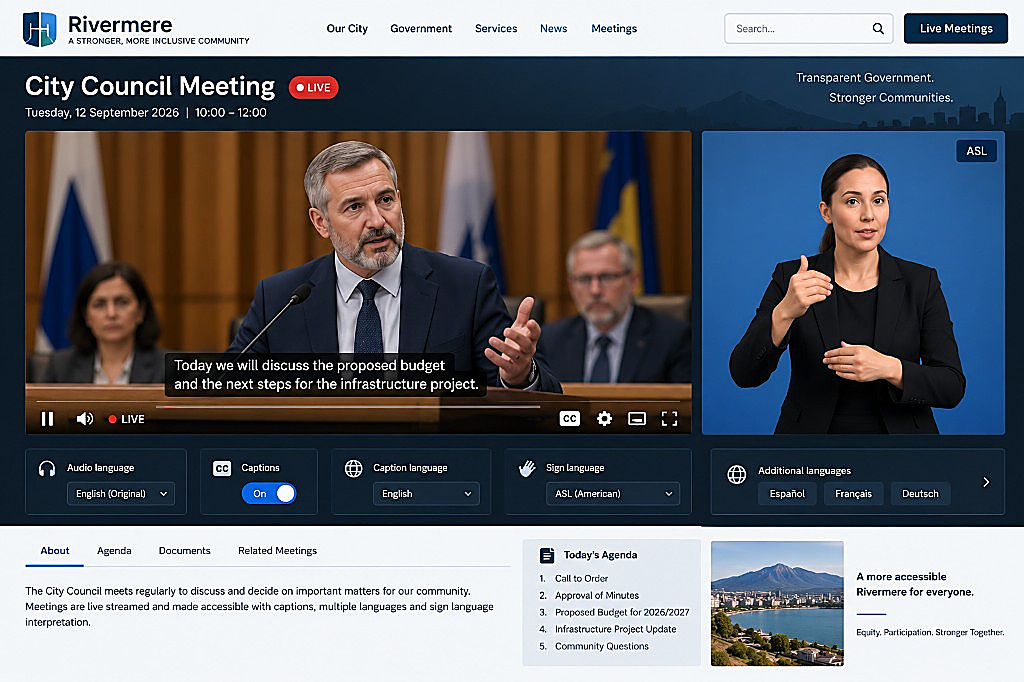
Task: Open the Related Meetings tab
Action: [x=278, y=551]
